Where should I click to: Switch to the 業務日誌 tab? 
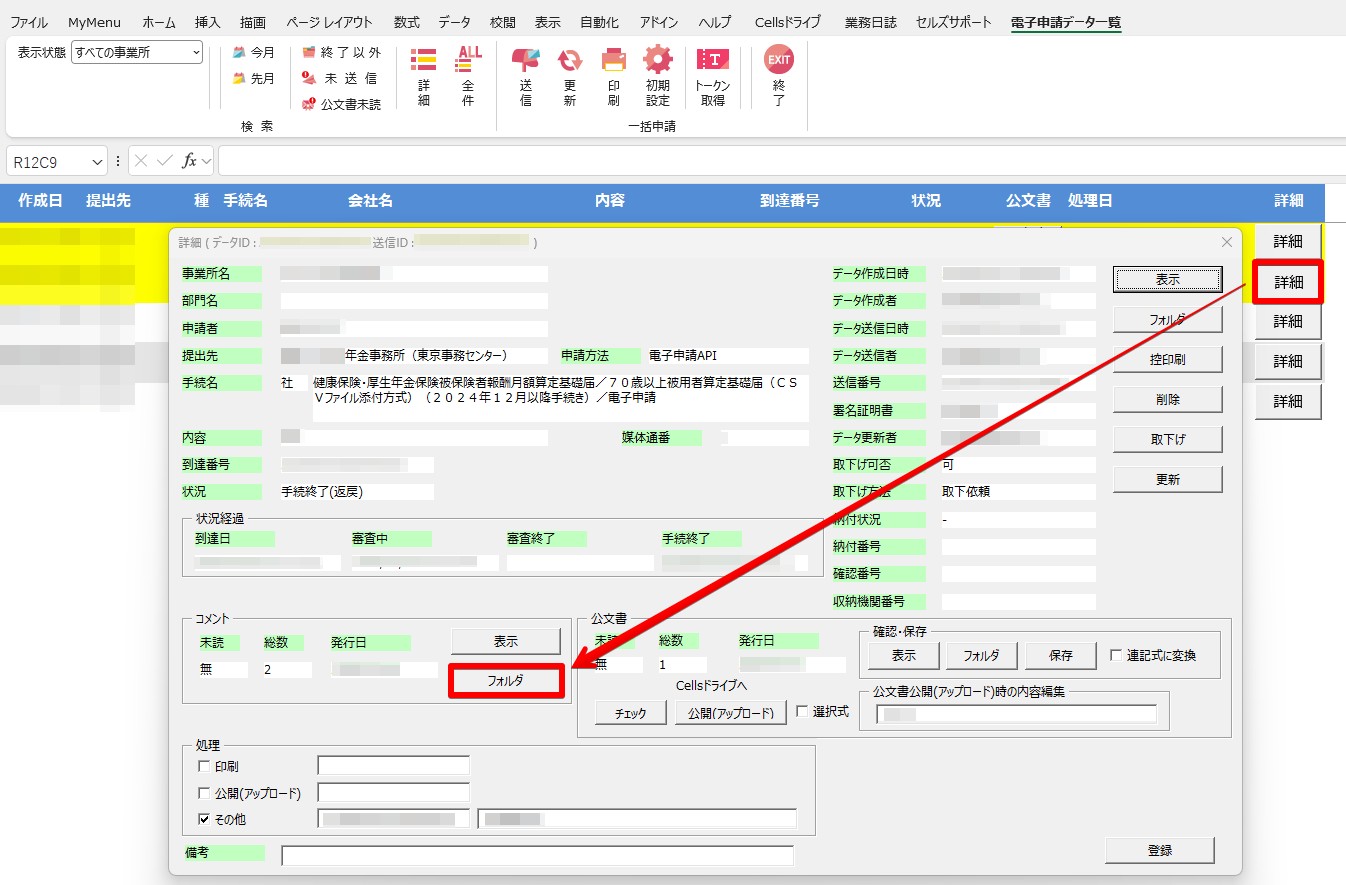870,22
